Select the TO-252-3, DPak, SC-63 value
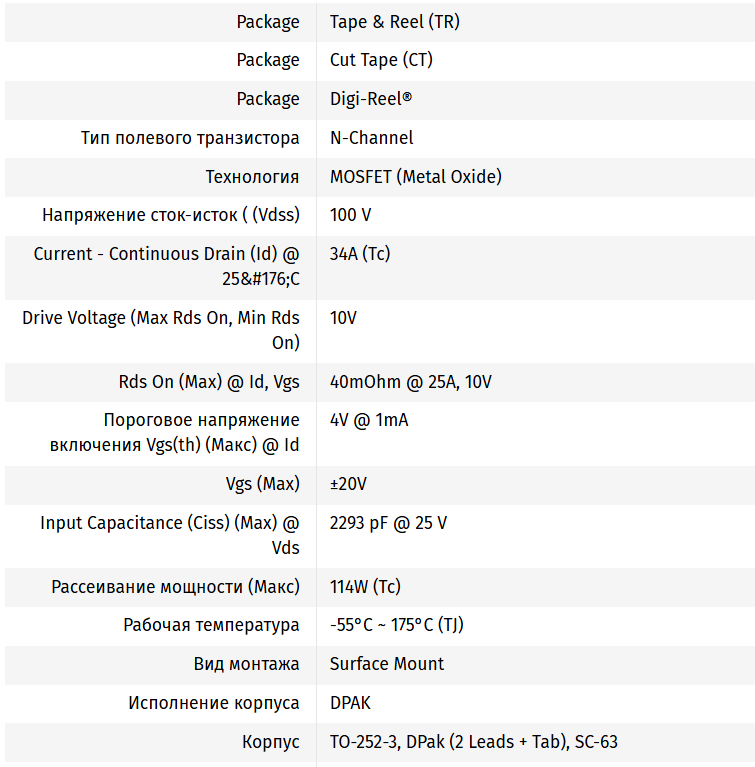Viewport: 755px width, 767px height. coord(474,742)
